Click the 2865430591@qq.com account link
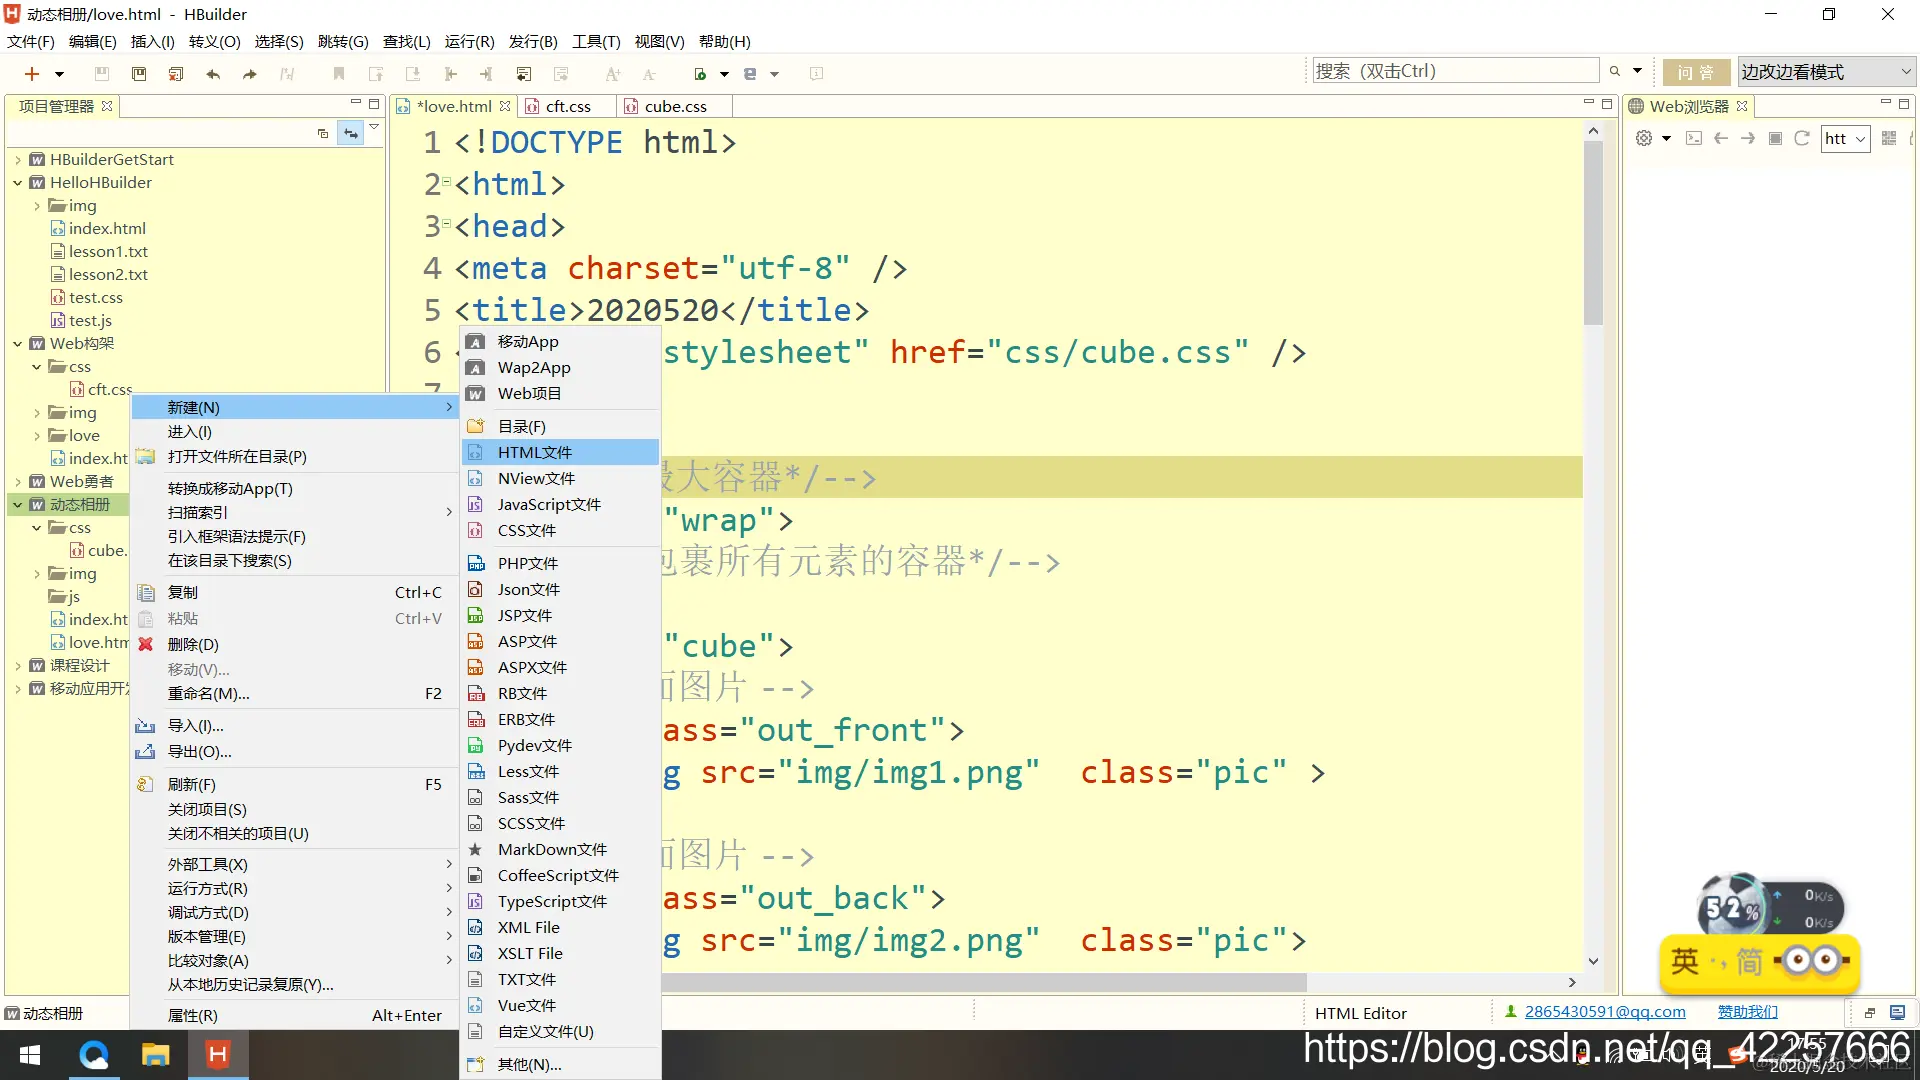The image size is (1920, 1080). (x=1604, y=1012)
